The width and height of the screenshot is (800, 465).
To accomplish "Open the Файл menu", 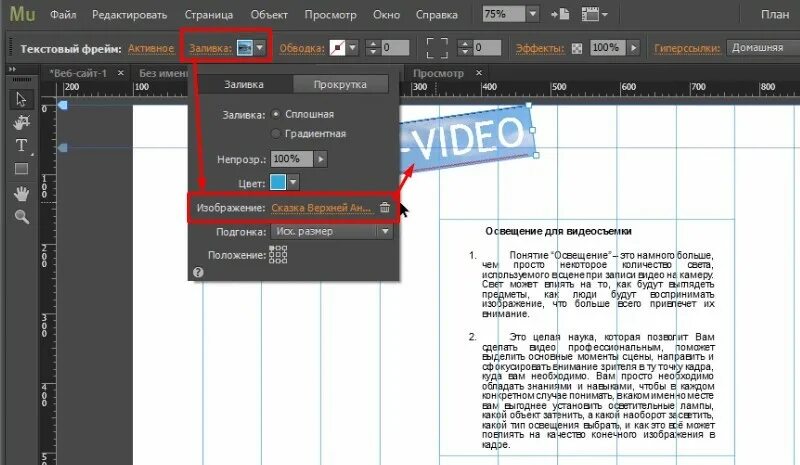I will tap(63, 15).
